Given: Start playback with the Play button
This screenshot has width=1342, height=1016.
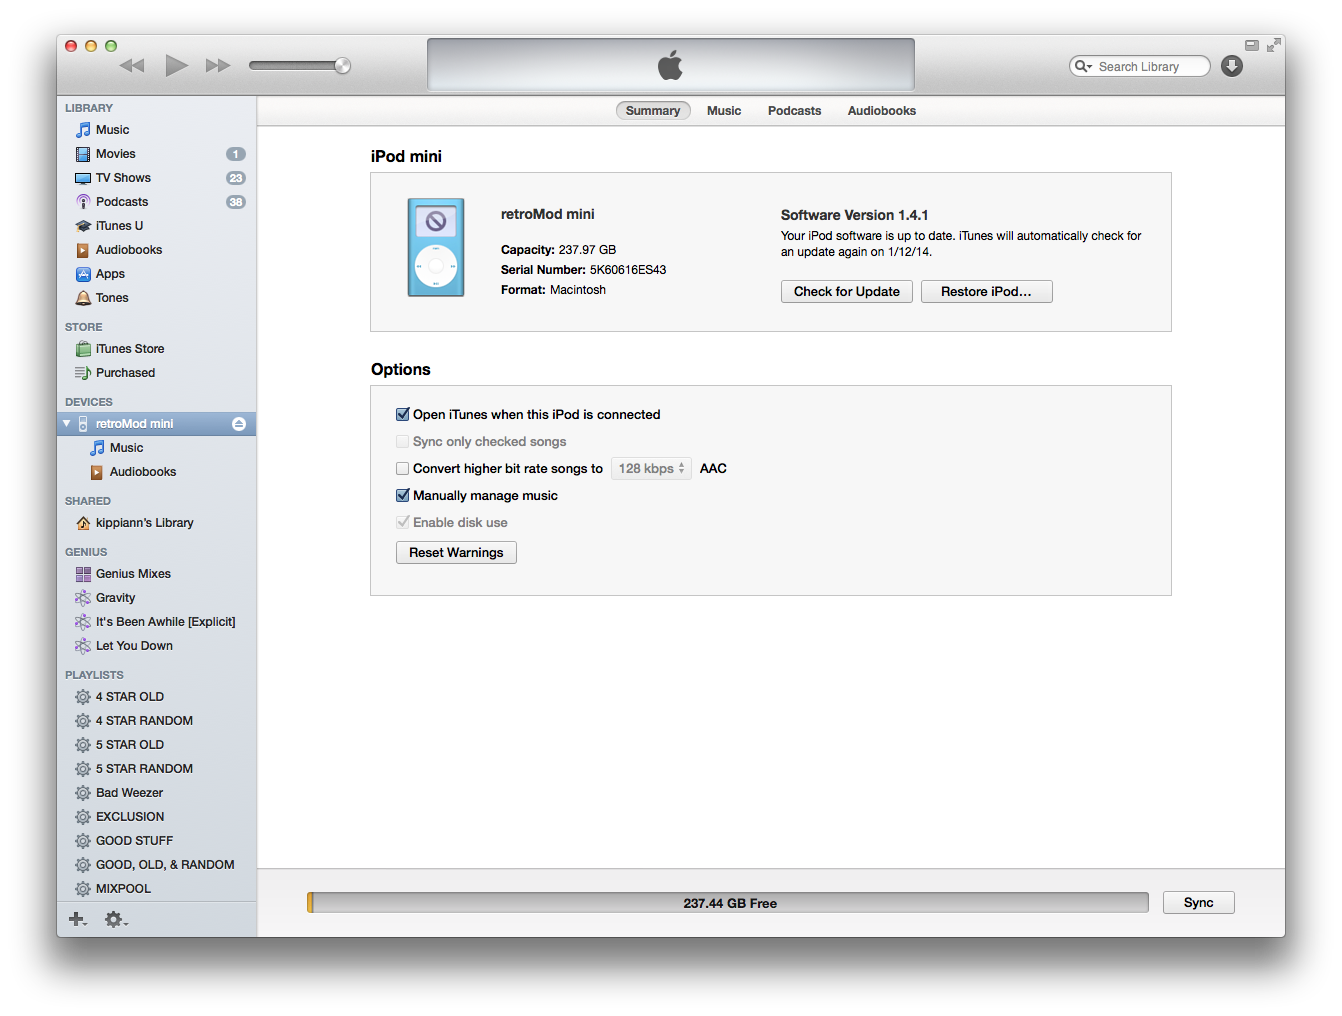Looking at the screenshot, I should point(177,66).
